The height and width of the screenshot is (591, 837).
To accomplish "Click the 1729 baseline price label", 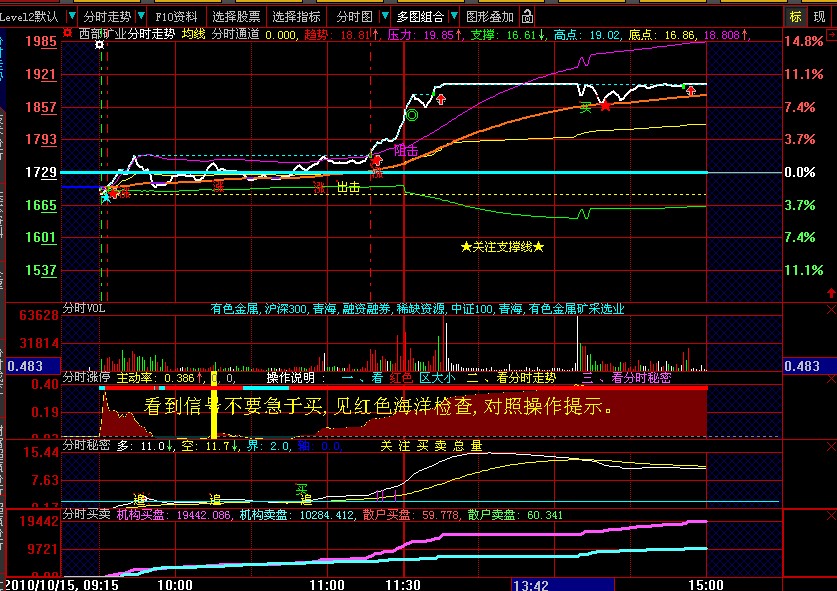I will click(41, 172).
